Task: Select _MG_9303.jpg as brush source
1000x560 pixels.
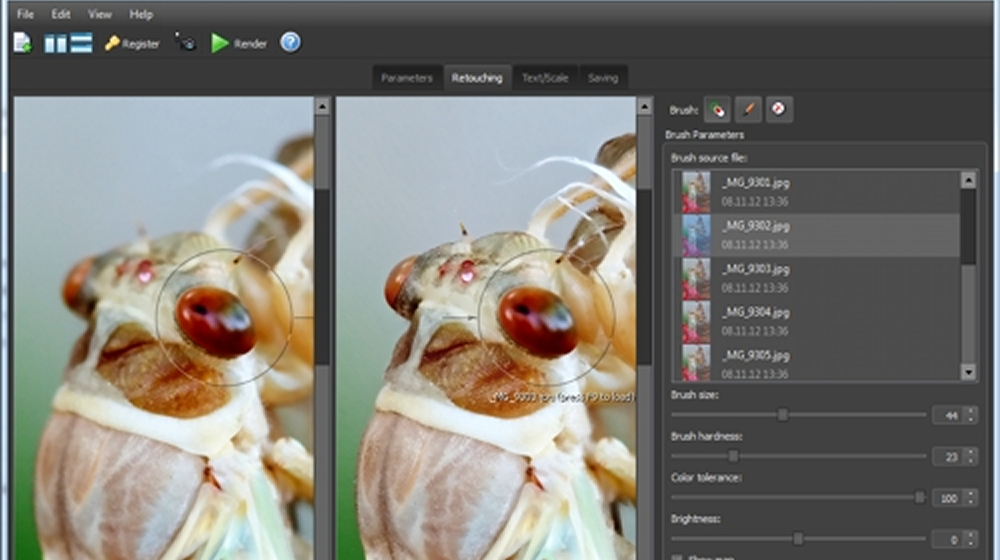Action: [x=817, y=278]
